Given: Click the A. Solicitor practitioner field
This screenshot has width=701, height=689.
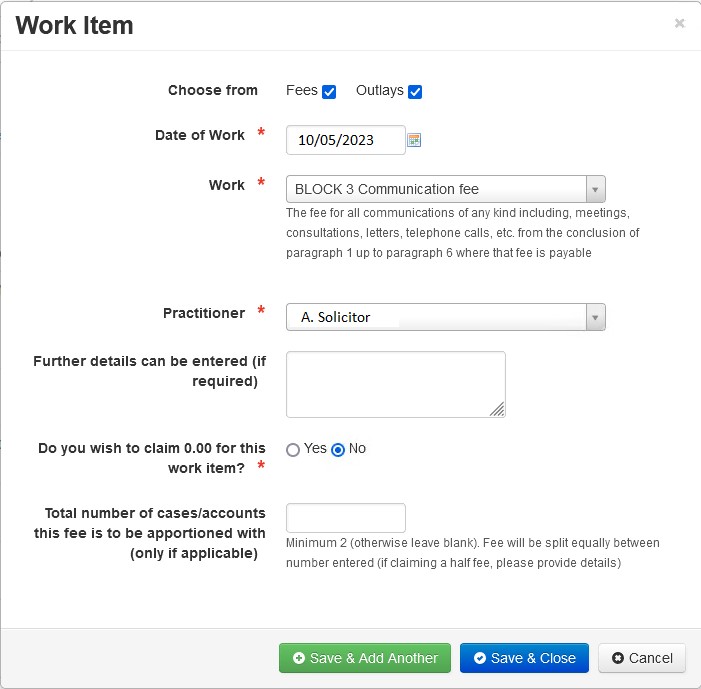Looking at the screenshot, I should pos(446,317).
